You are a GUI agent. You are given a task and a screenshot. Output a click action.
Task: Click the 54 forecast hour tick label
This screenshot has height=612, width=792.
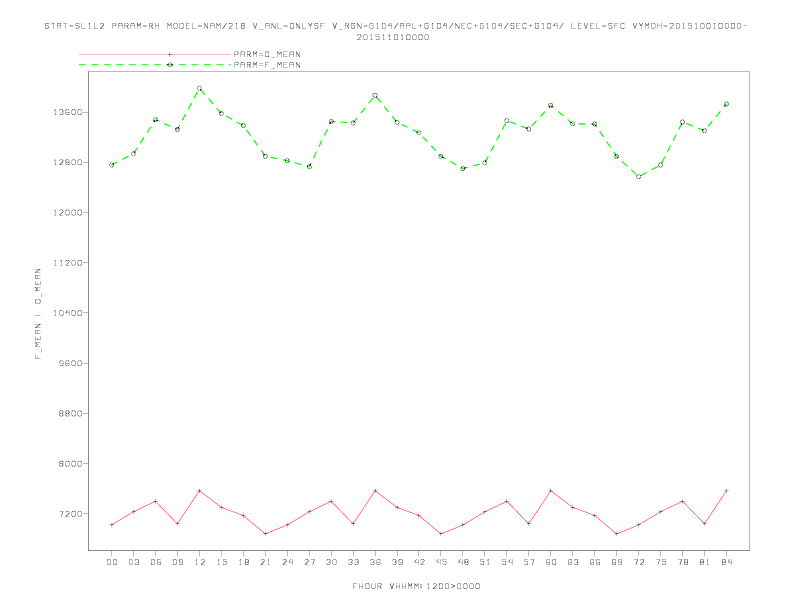click(507, 562)
